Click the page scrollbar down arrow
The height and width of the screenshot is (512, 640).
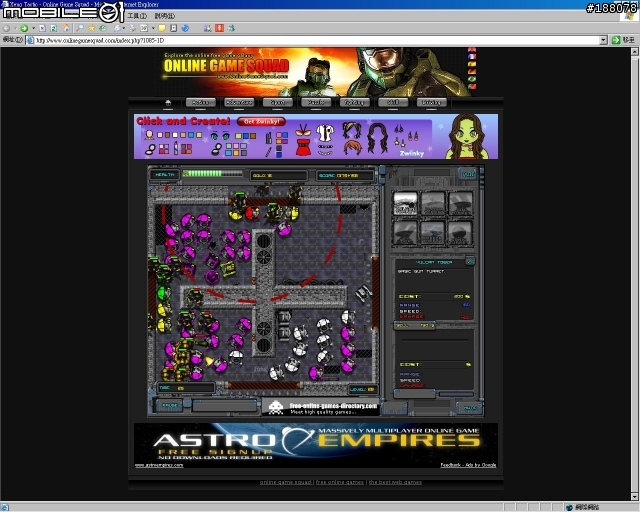[635, 496]
